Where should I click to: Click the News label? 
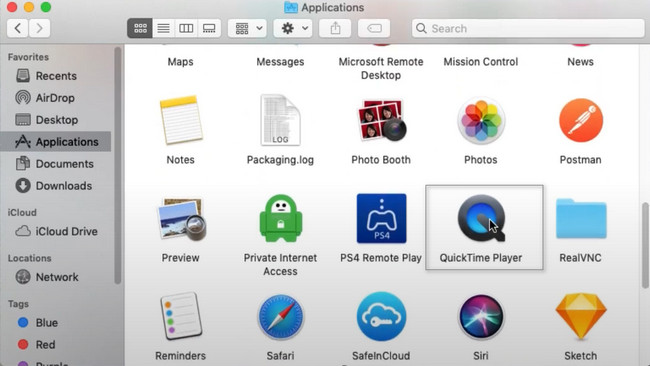580,62
